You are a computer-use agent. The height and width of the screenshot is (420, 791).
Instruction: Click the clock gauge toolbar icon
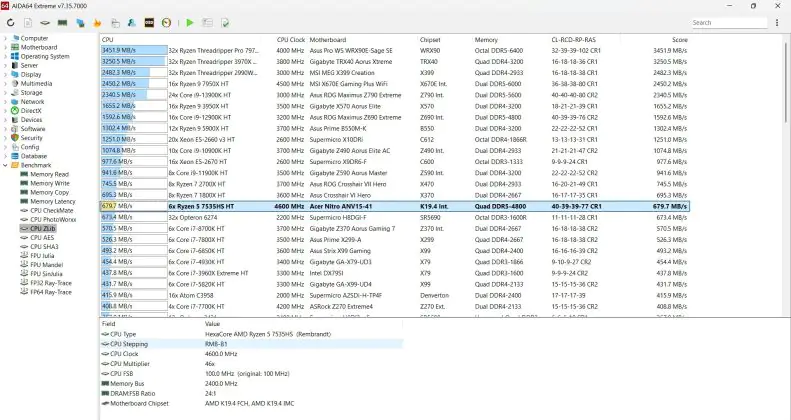coord(166,23)
